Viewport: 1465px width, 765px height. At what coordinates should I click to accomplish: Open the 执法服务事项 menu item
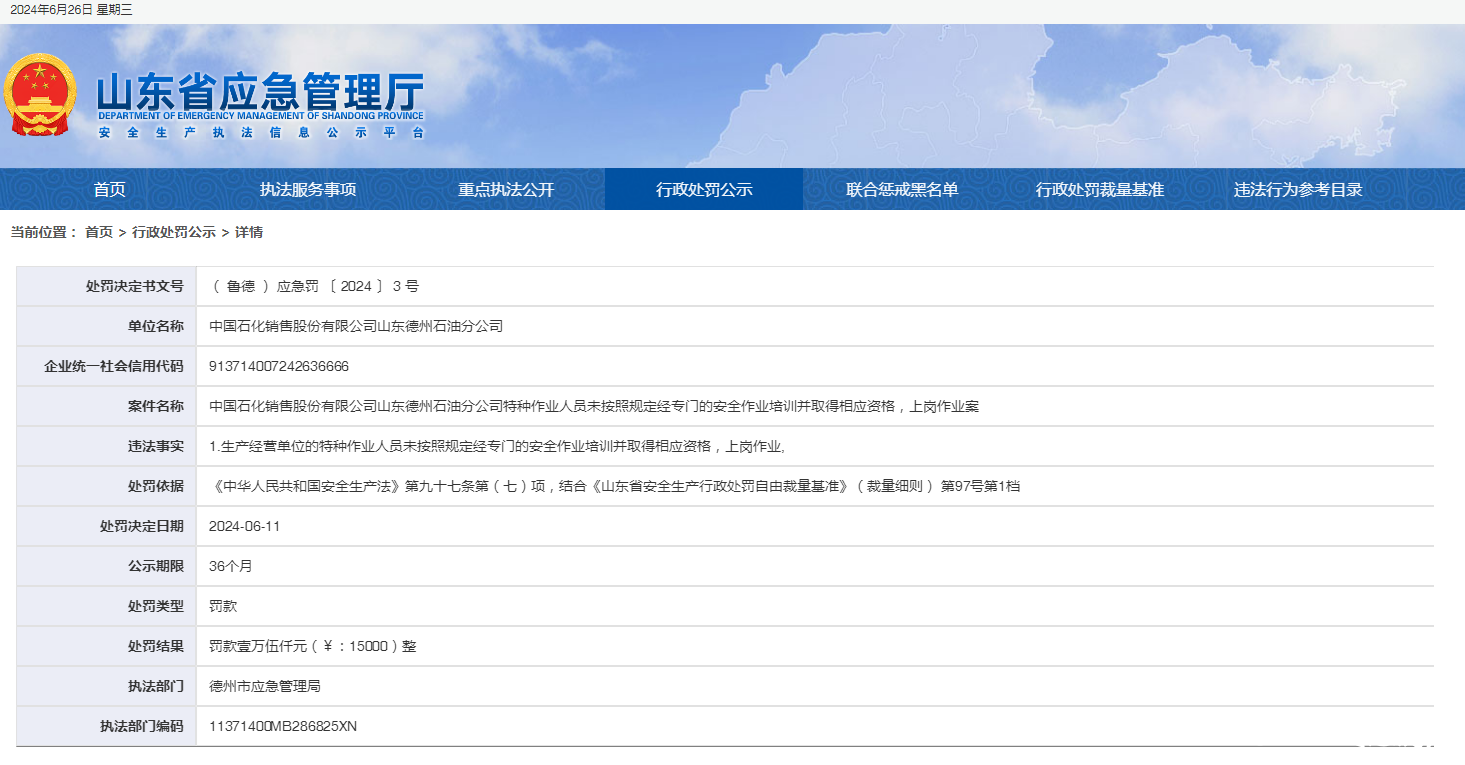click(x=308, y=189)
